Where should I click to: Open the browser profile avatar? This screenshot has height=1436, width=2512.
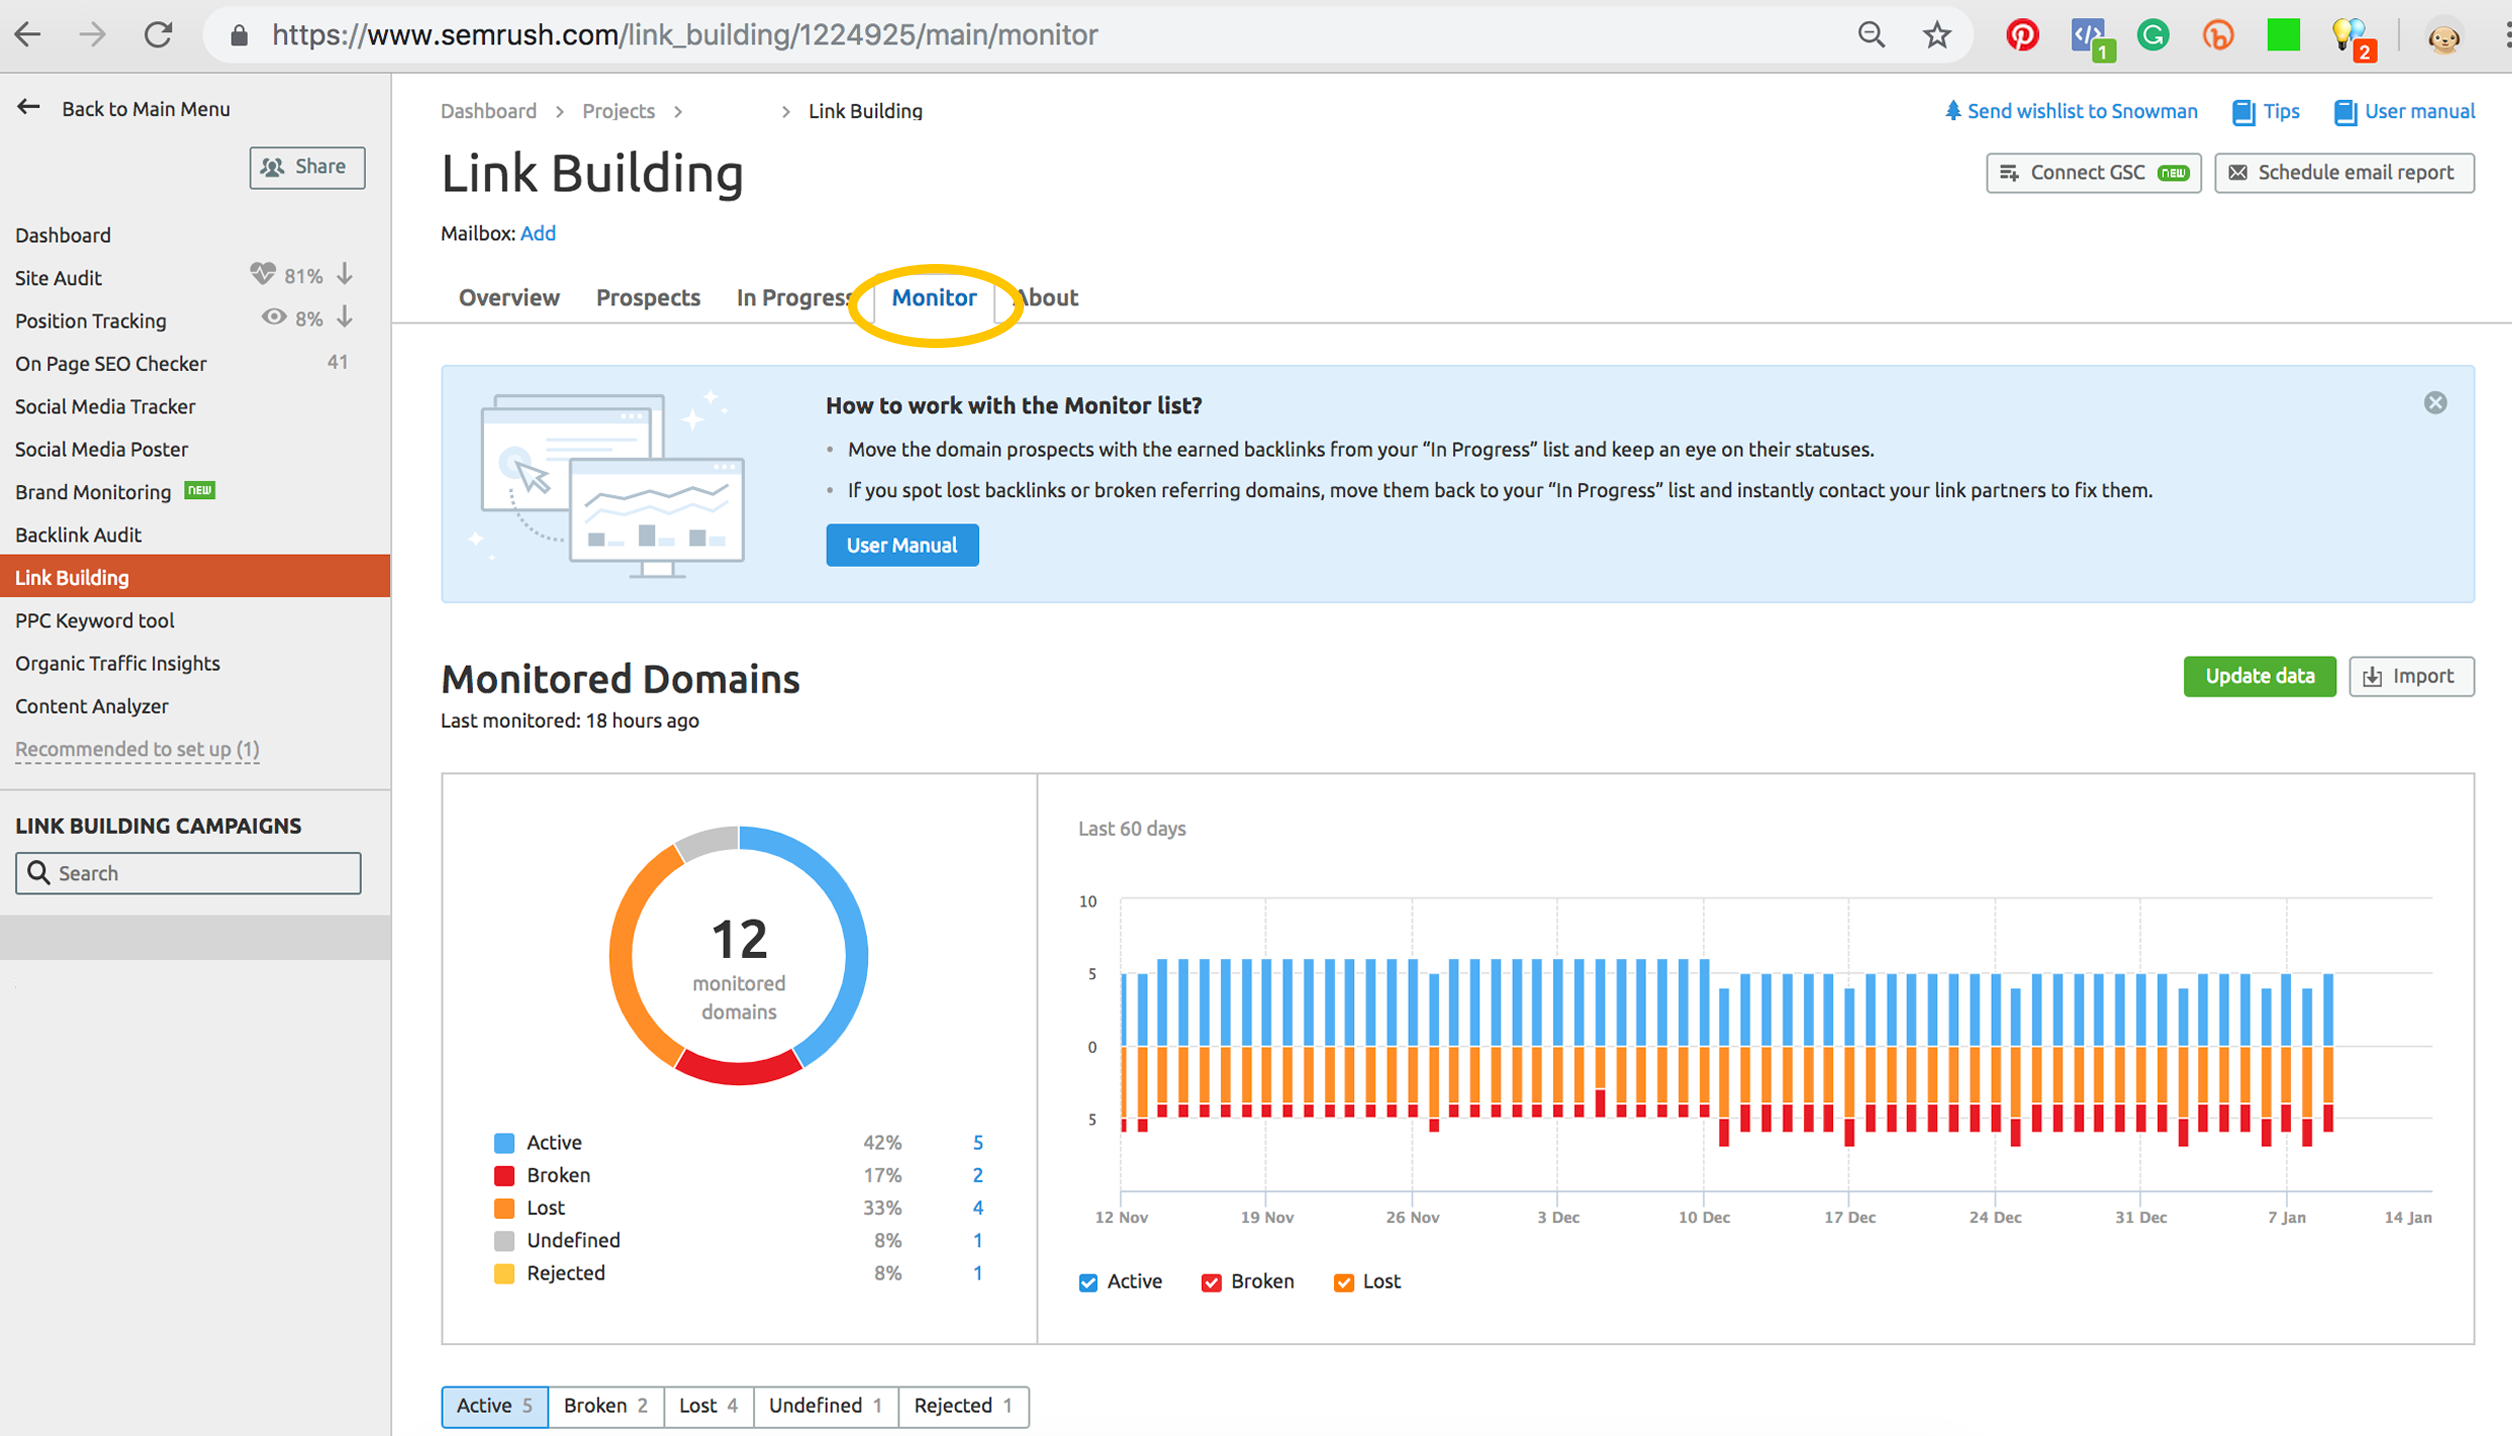coord(2443,37)
